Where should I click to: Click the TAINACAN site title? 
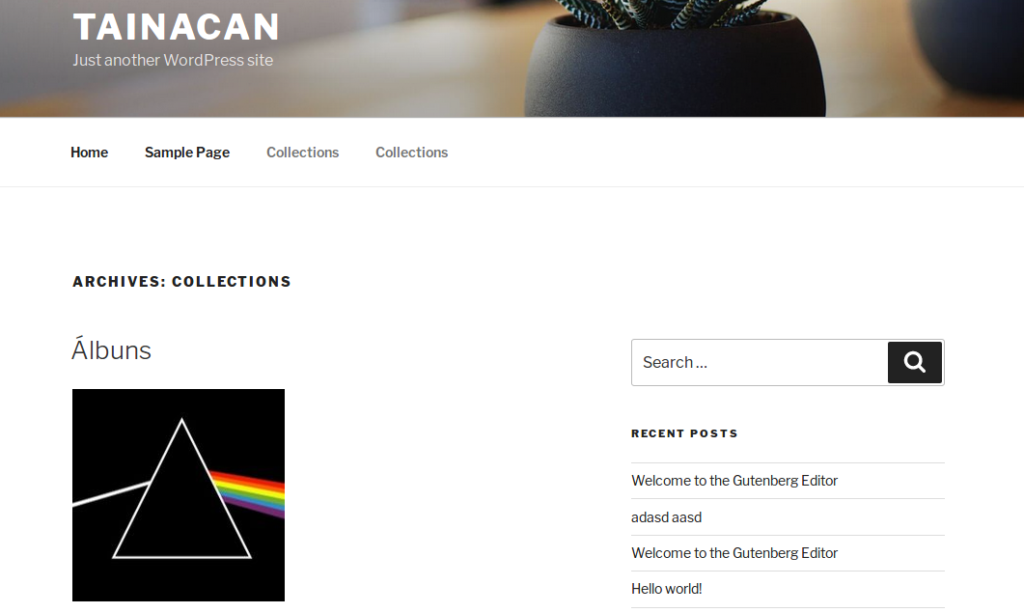tap(176, 27)
